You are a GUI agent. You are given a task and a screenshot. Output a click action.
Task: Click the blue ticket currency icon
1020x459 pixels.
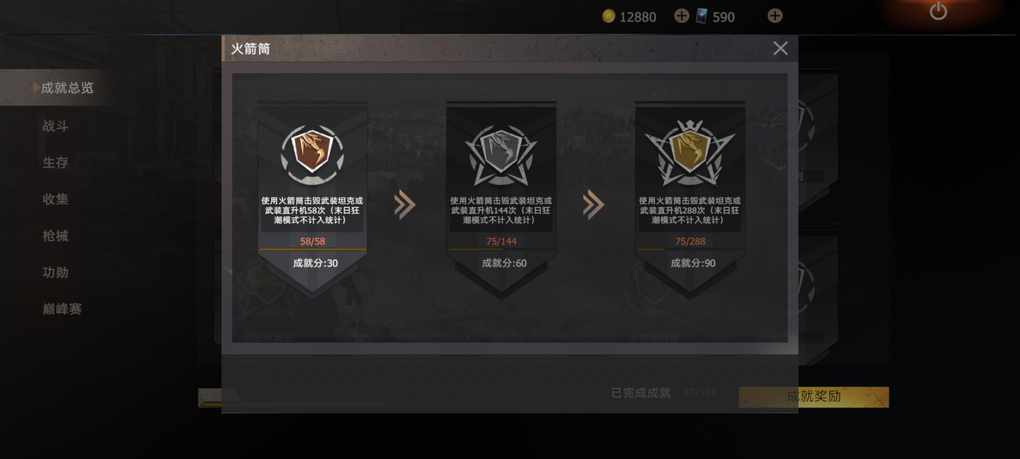tap(702, 17)
